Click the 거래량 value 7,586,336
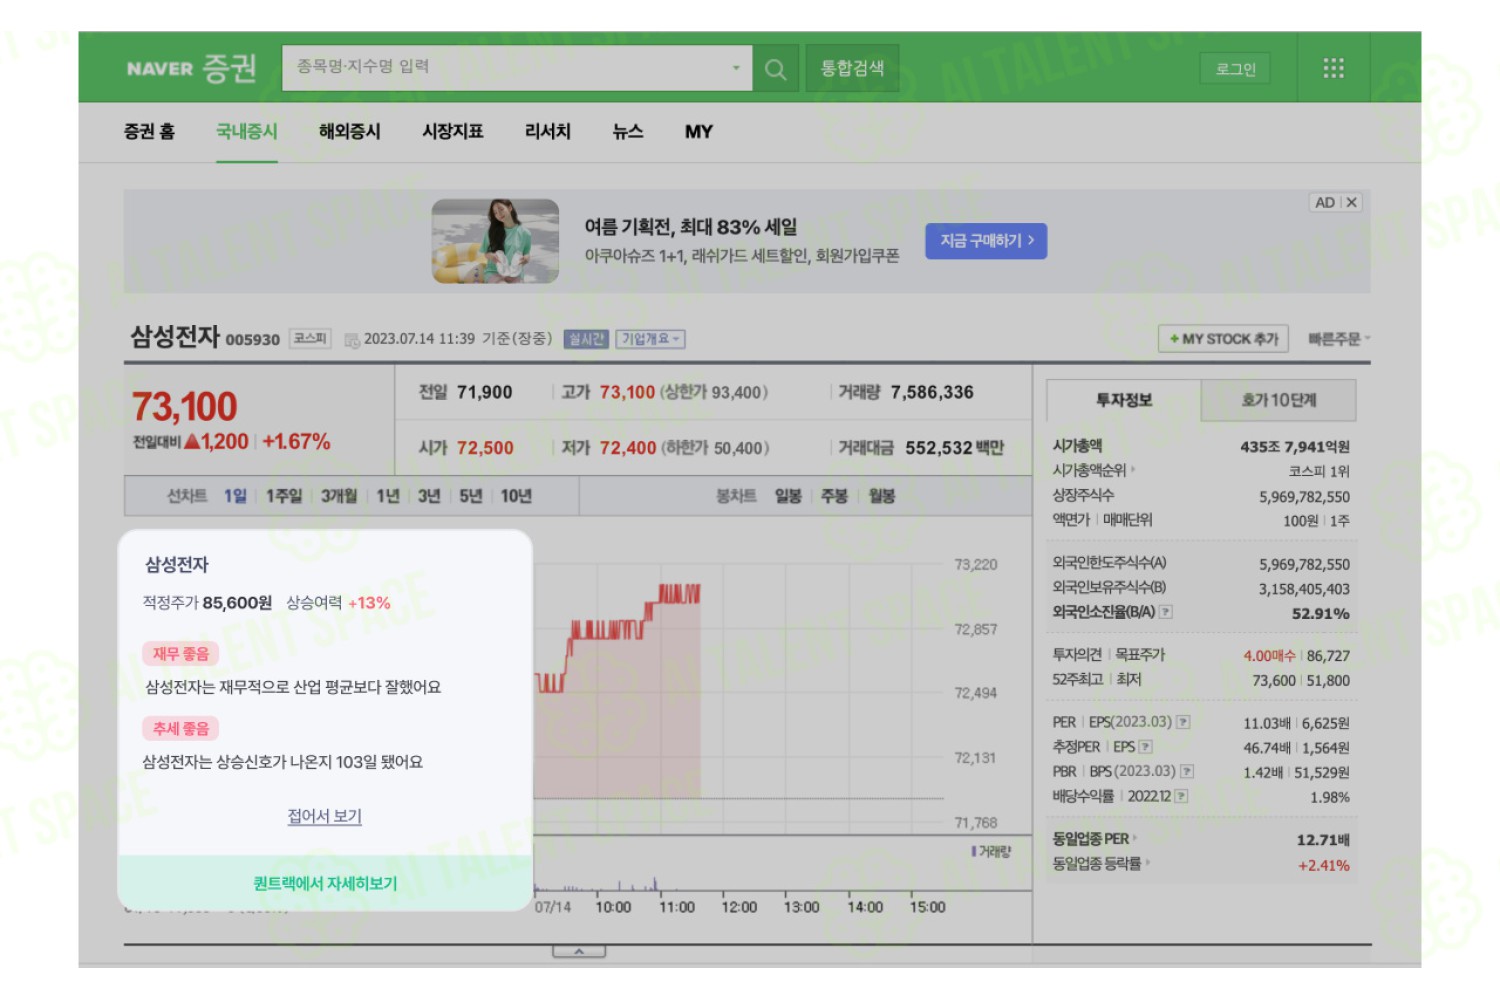1500x1000 pixels. [932, 392]
